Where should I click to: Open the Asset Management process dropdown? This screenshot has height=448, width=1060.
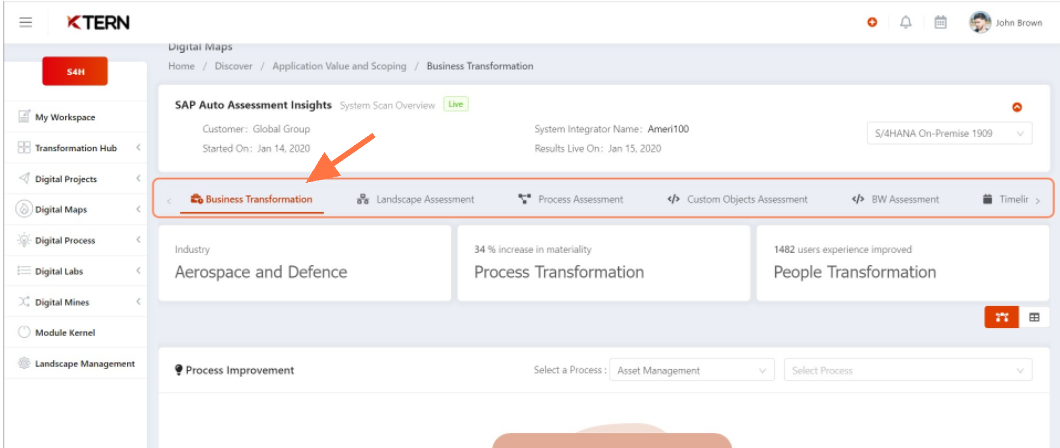point(692,370)
